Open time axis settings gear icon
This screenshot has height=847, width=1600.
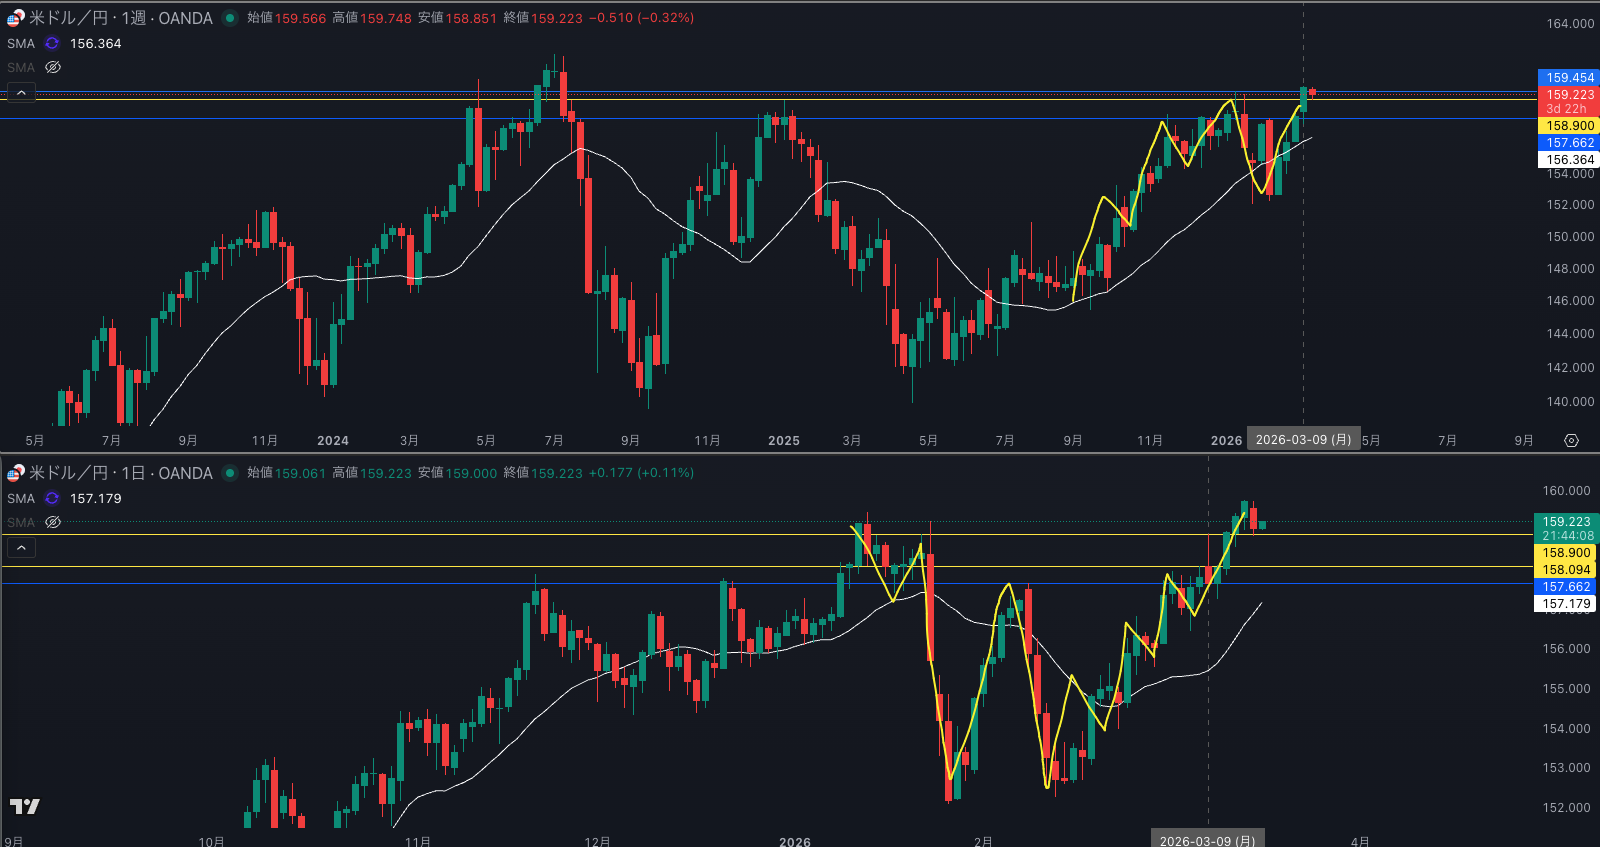click(x=1571, y=441)
